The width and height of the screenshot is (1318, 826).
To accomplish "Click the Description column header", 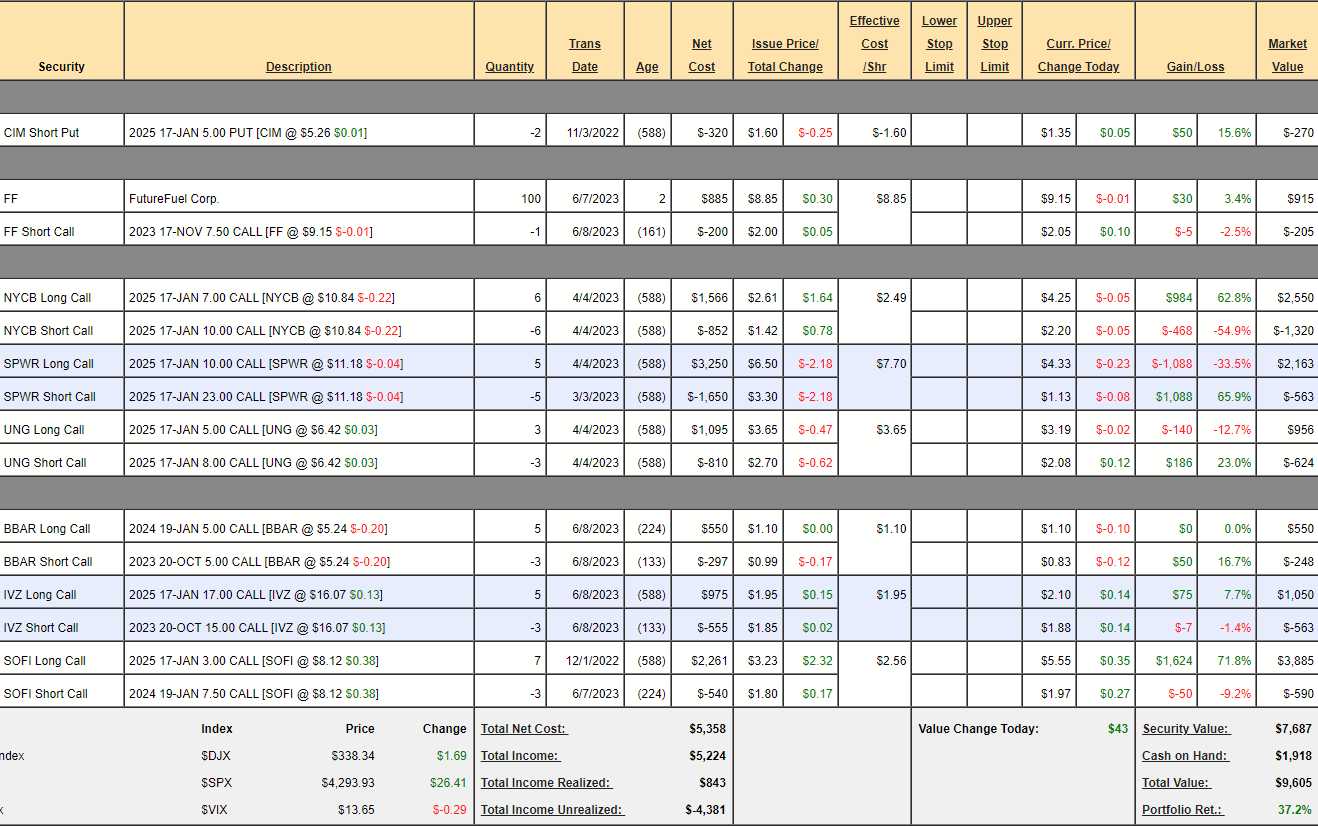I will [x=298, y=67].
